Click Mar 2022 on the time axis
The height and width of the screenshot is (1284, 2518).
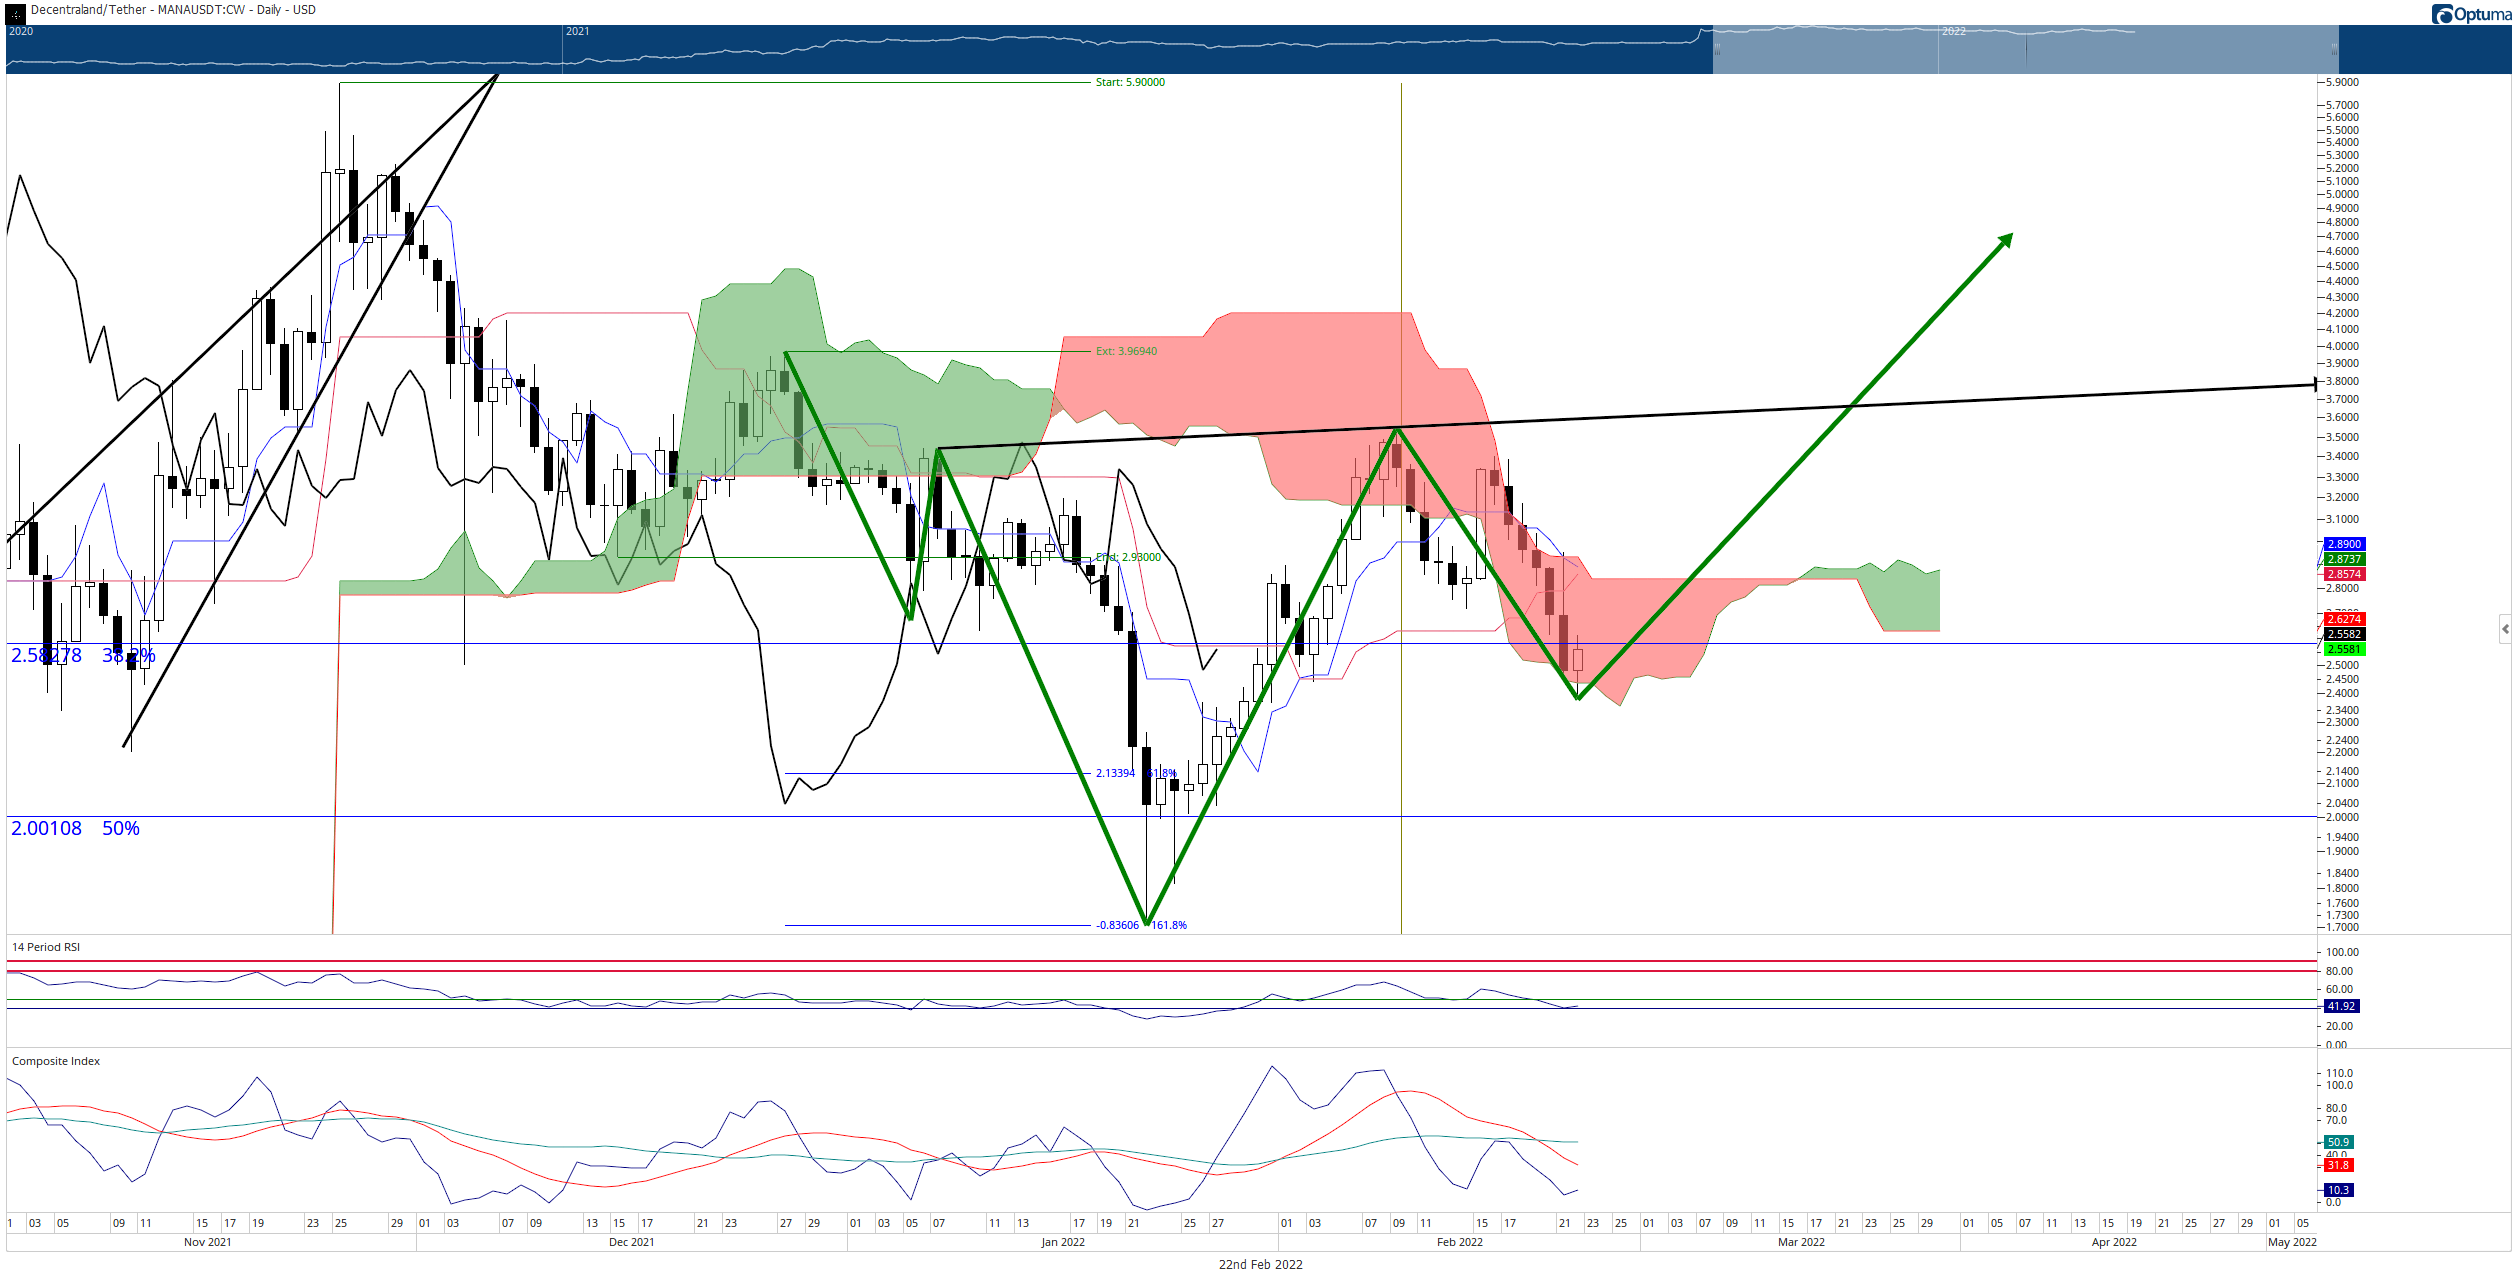1800,1242
